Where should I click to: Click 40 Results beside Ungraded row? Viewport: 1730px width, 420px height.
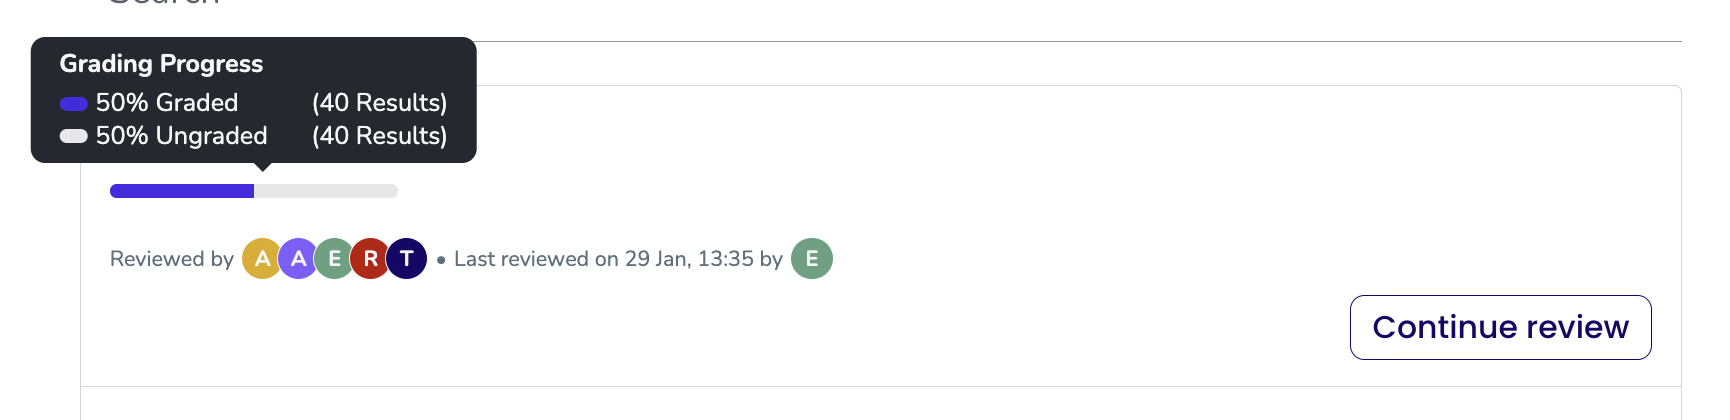[x=379, y=136]
